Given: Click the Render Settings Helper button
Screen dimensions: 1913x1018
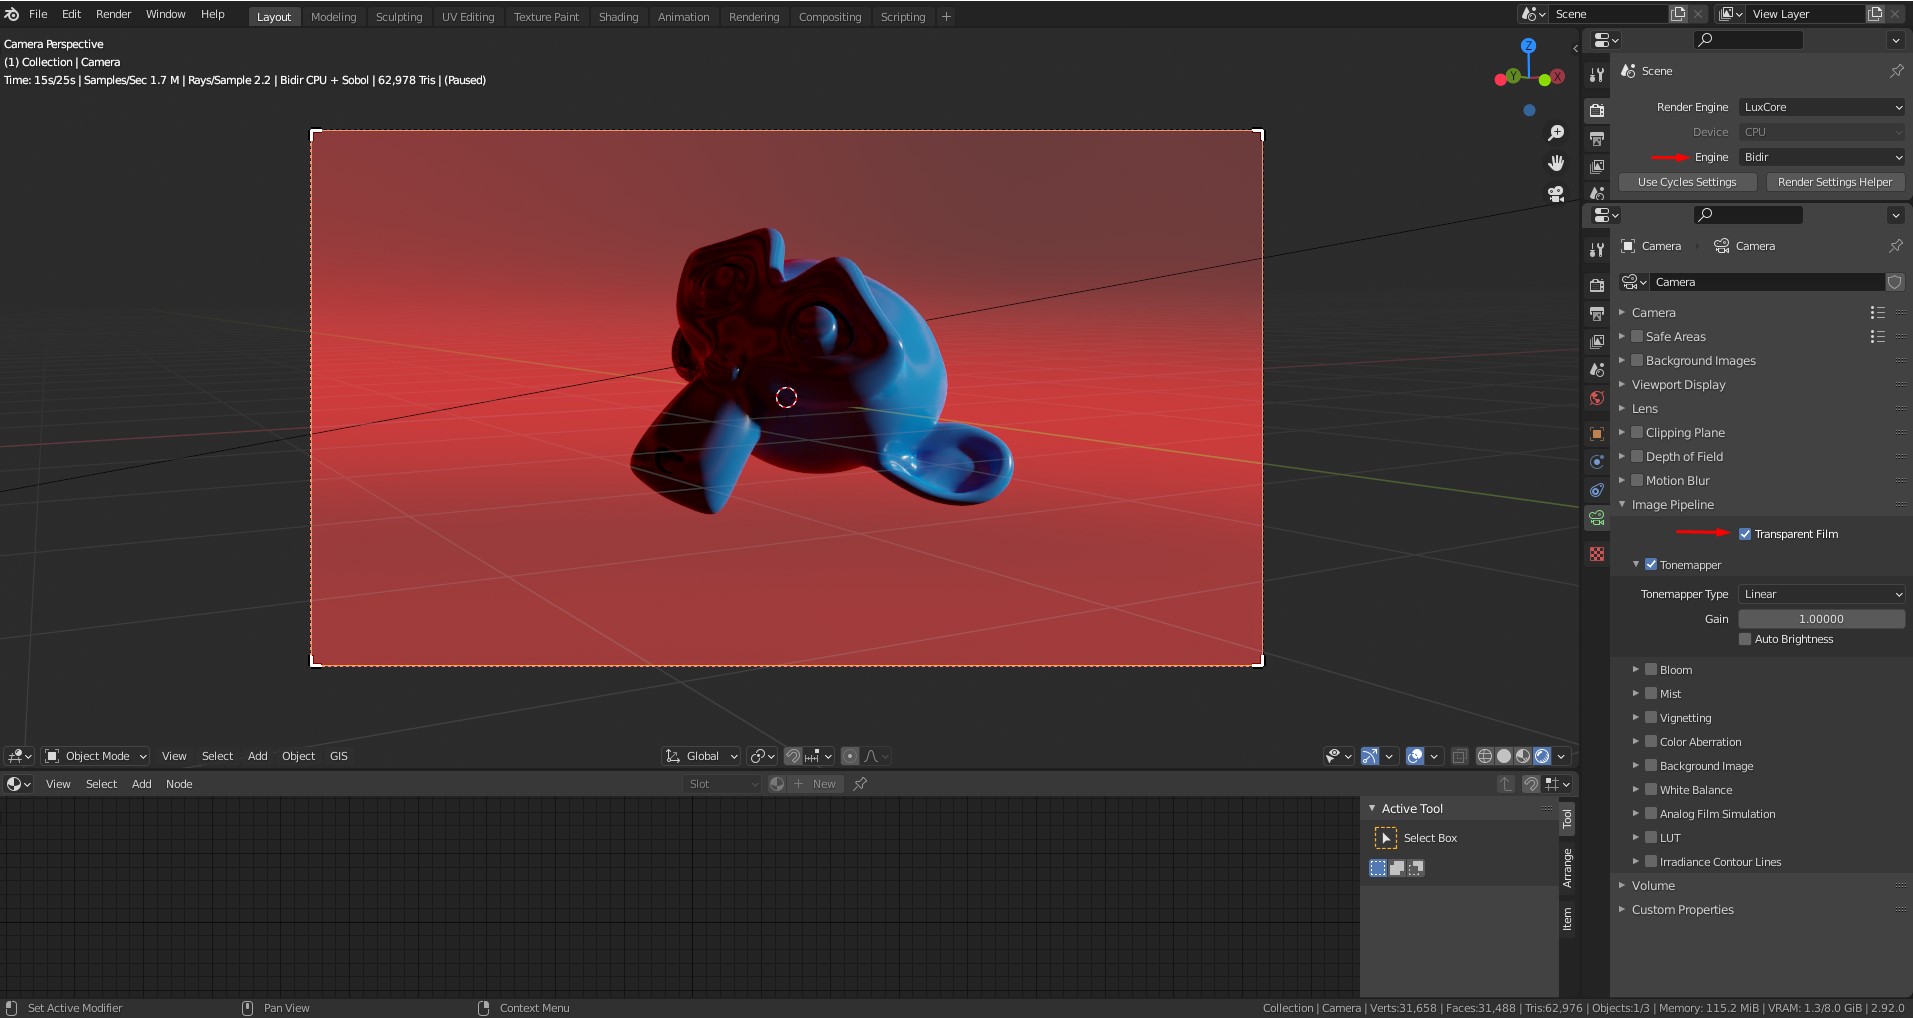Looking at the screenshot, I should (1834, 182).
